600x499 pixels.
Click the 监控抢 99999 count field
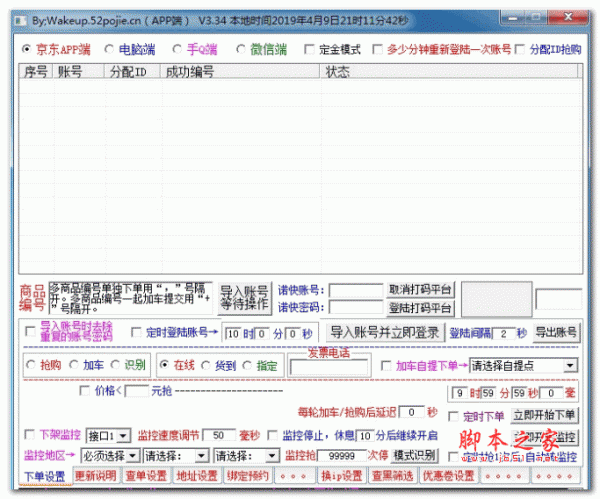[x=342, y=456]
